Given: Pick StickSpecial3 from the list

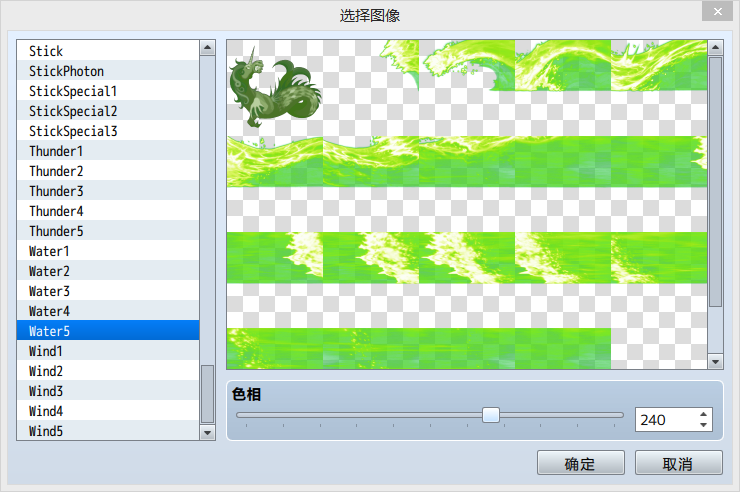Looking at the screenshot, I should point(108,131).
